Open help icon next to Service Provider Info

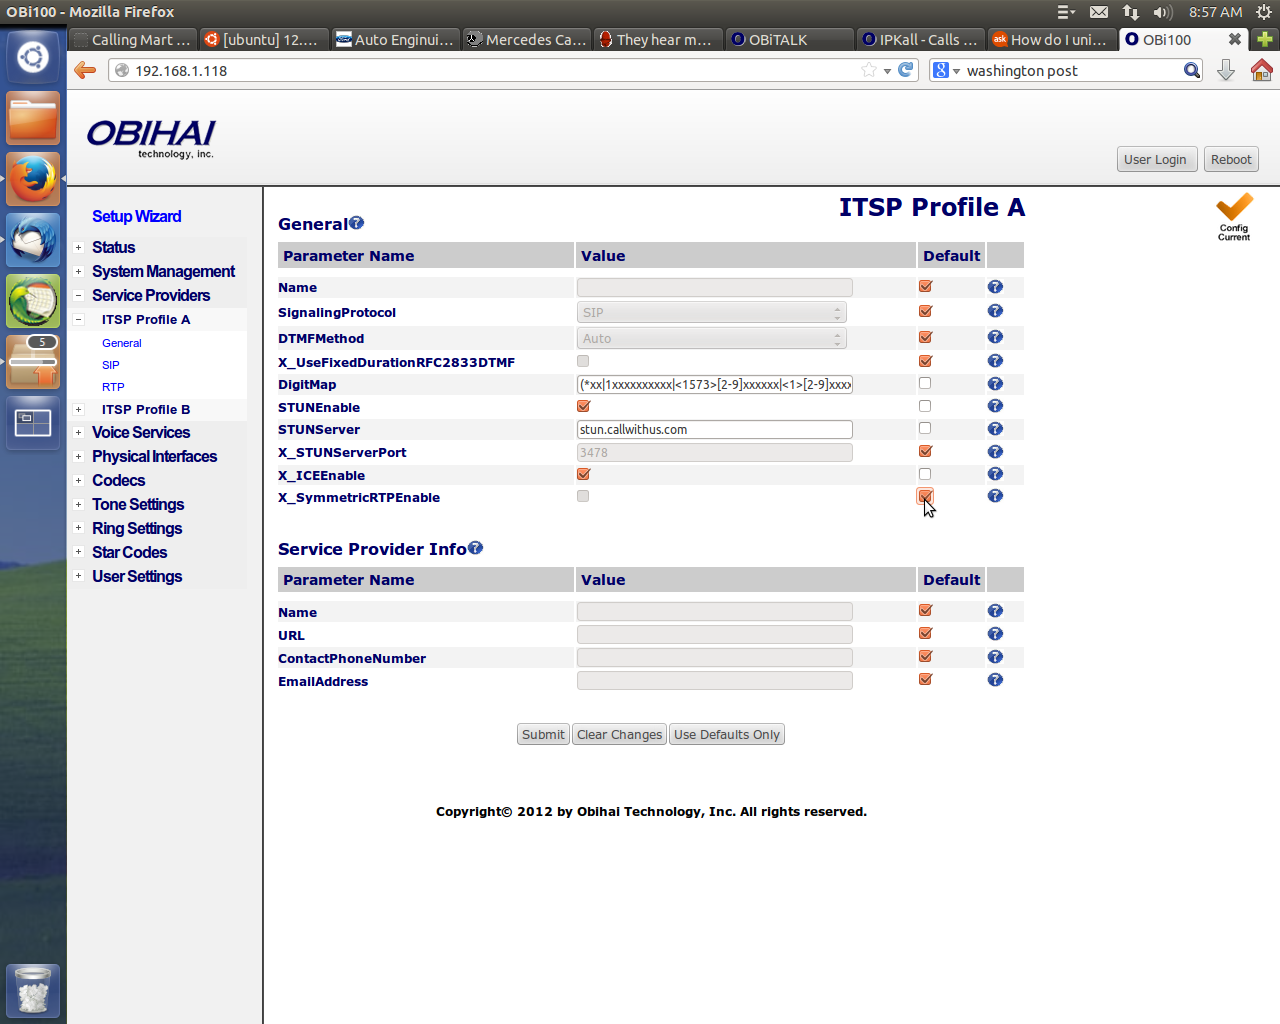[476, 548]
